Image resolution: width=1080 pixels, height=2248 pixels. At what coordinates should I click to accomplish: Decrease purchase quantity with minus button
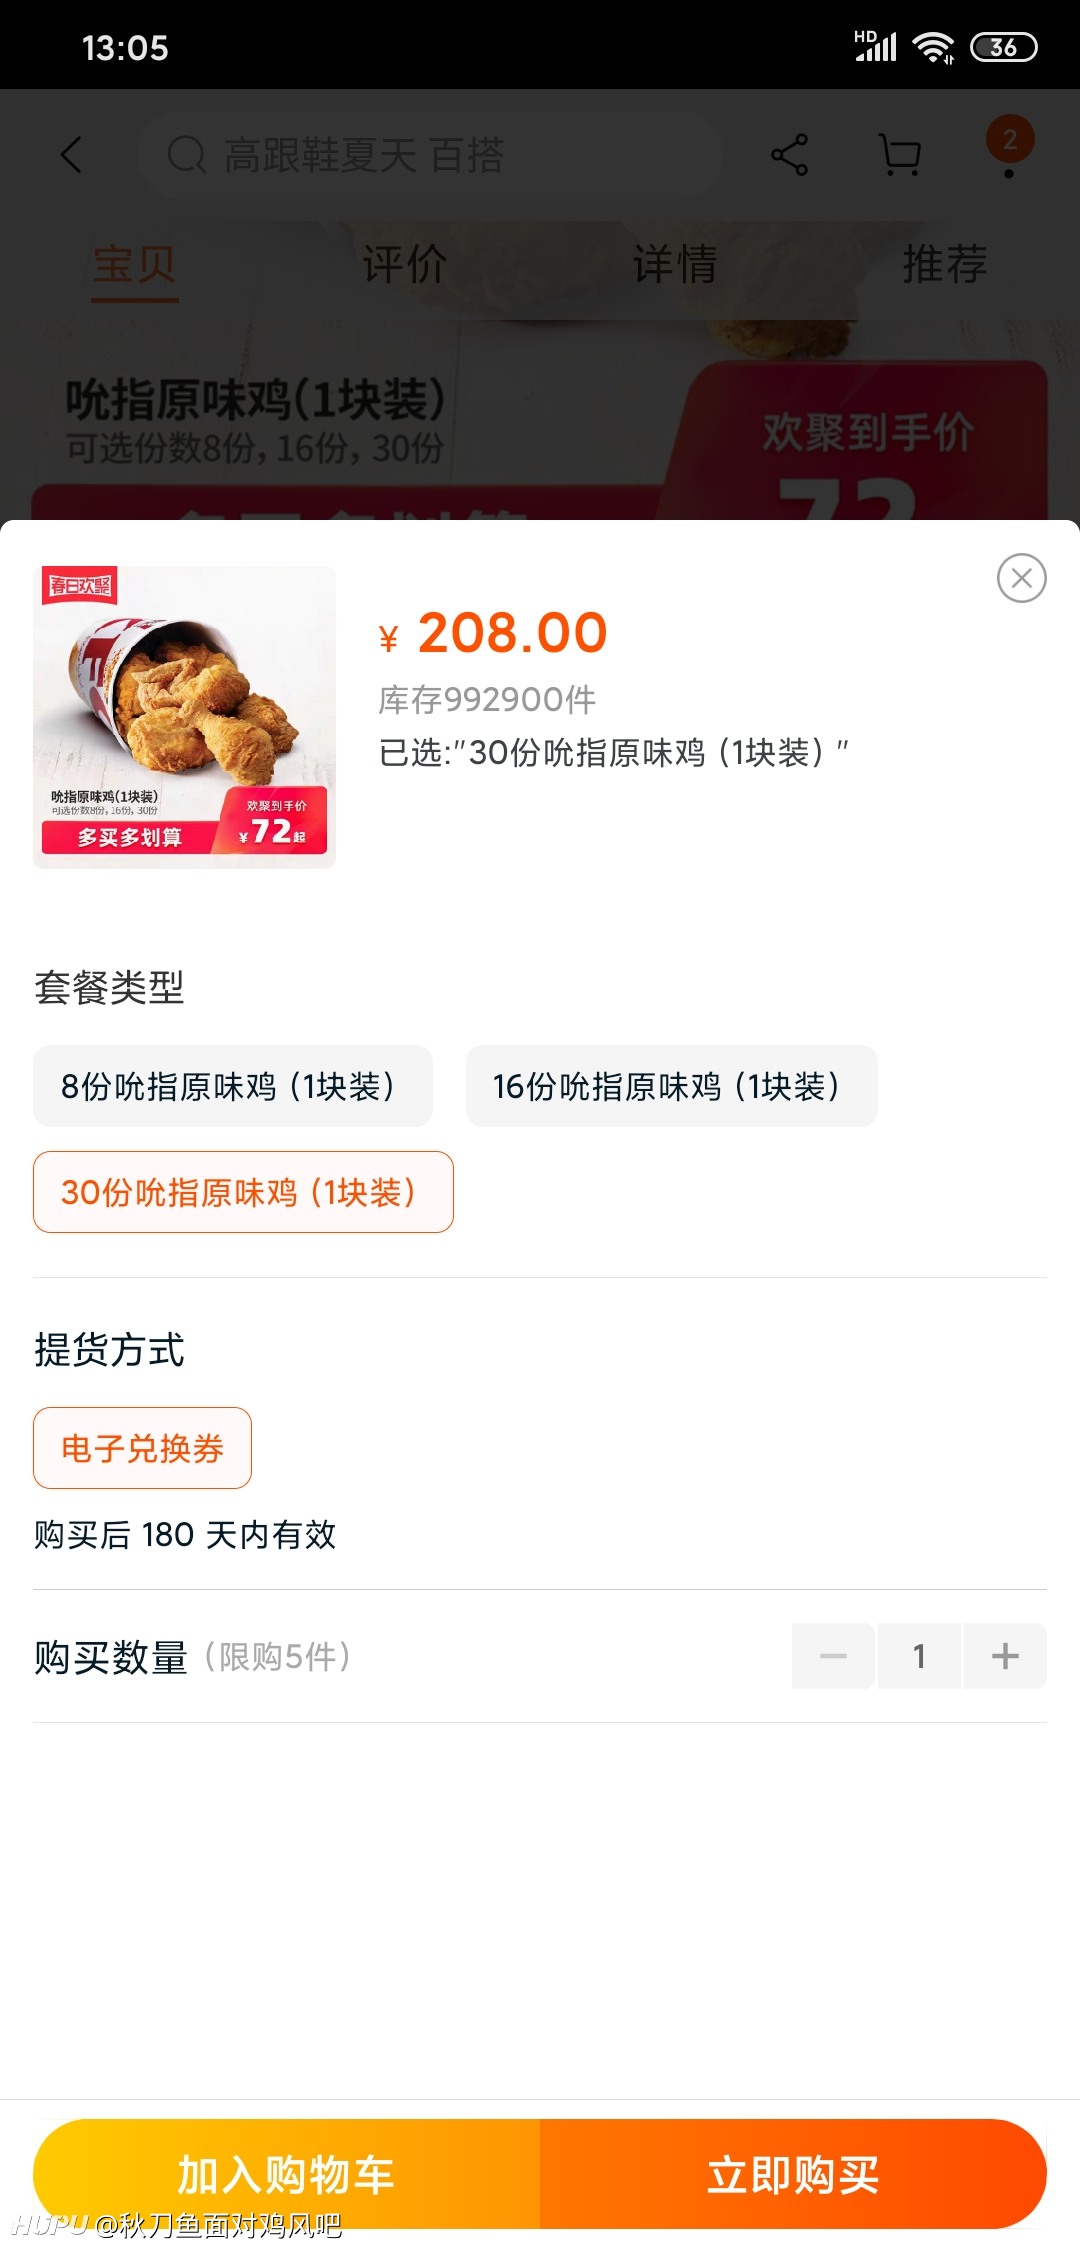tap(833, 1656)
